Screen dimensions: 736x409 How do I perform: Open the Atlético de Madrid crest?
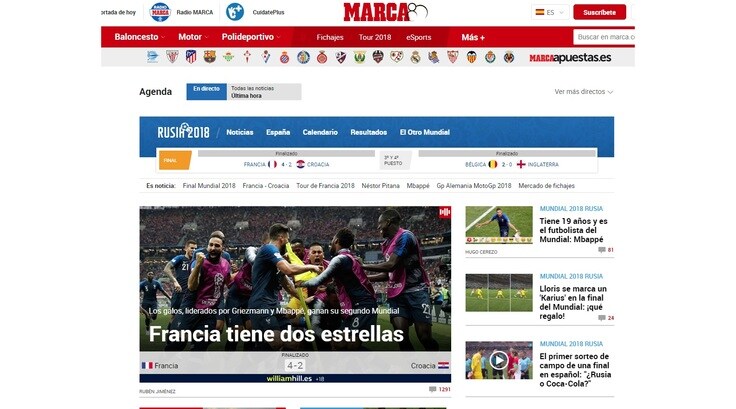[191, 57]
